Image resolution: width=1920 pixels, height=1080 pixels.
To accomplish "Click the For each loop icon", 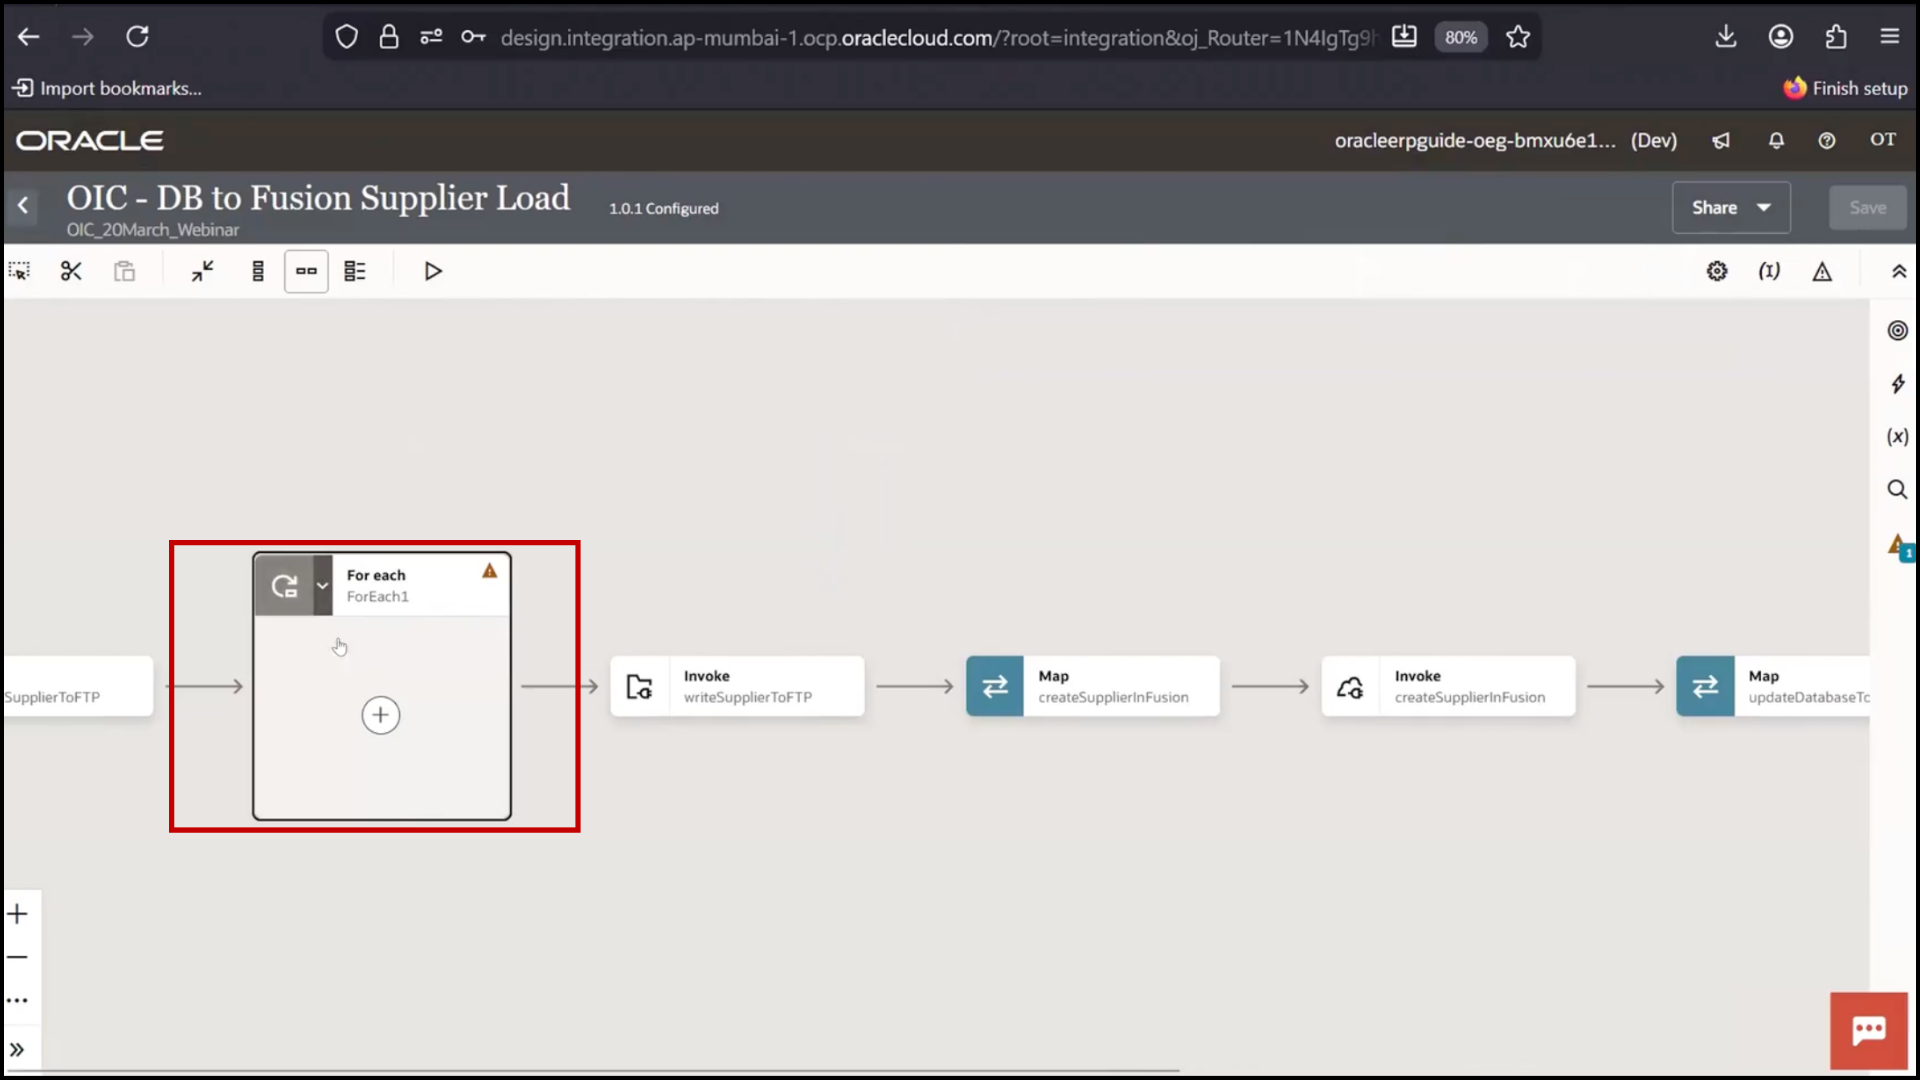I will [x=284, y=586].
